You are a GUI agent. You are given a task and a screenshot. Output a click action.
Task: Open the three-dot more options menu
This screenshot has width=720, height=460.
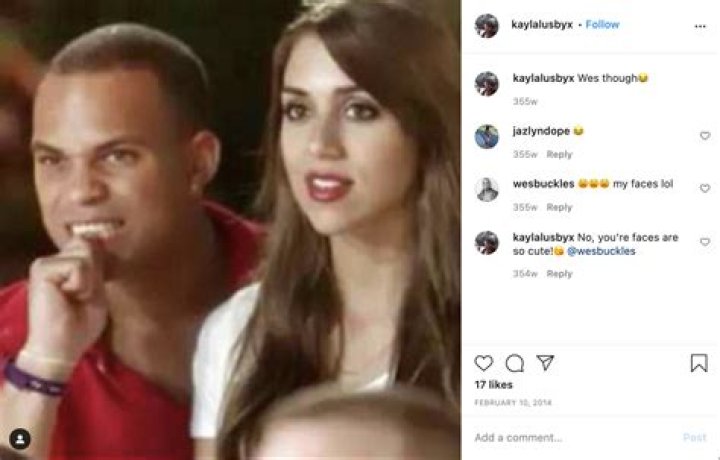pos(700,26)
